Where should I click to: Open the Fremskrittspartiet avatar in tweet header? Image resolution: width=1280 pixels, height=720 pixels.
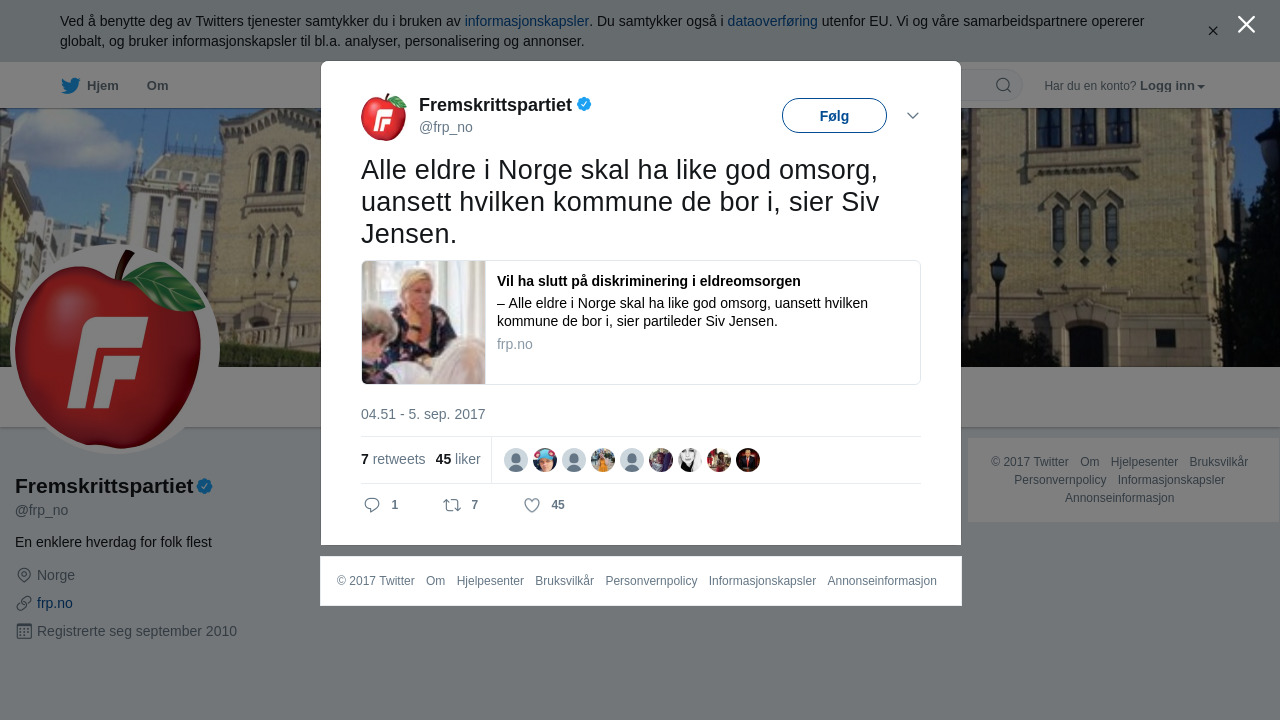click(x=384, y=117)
